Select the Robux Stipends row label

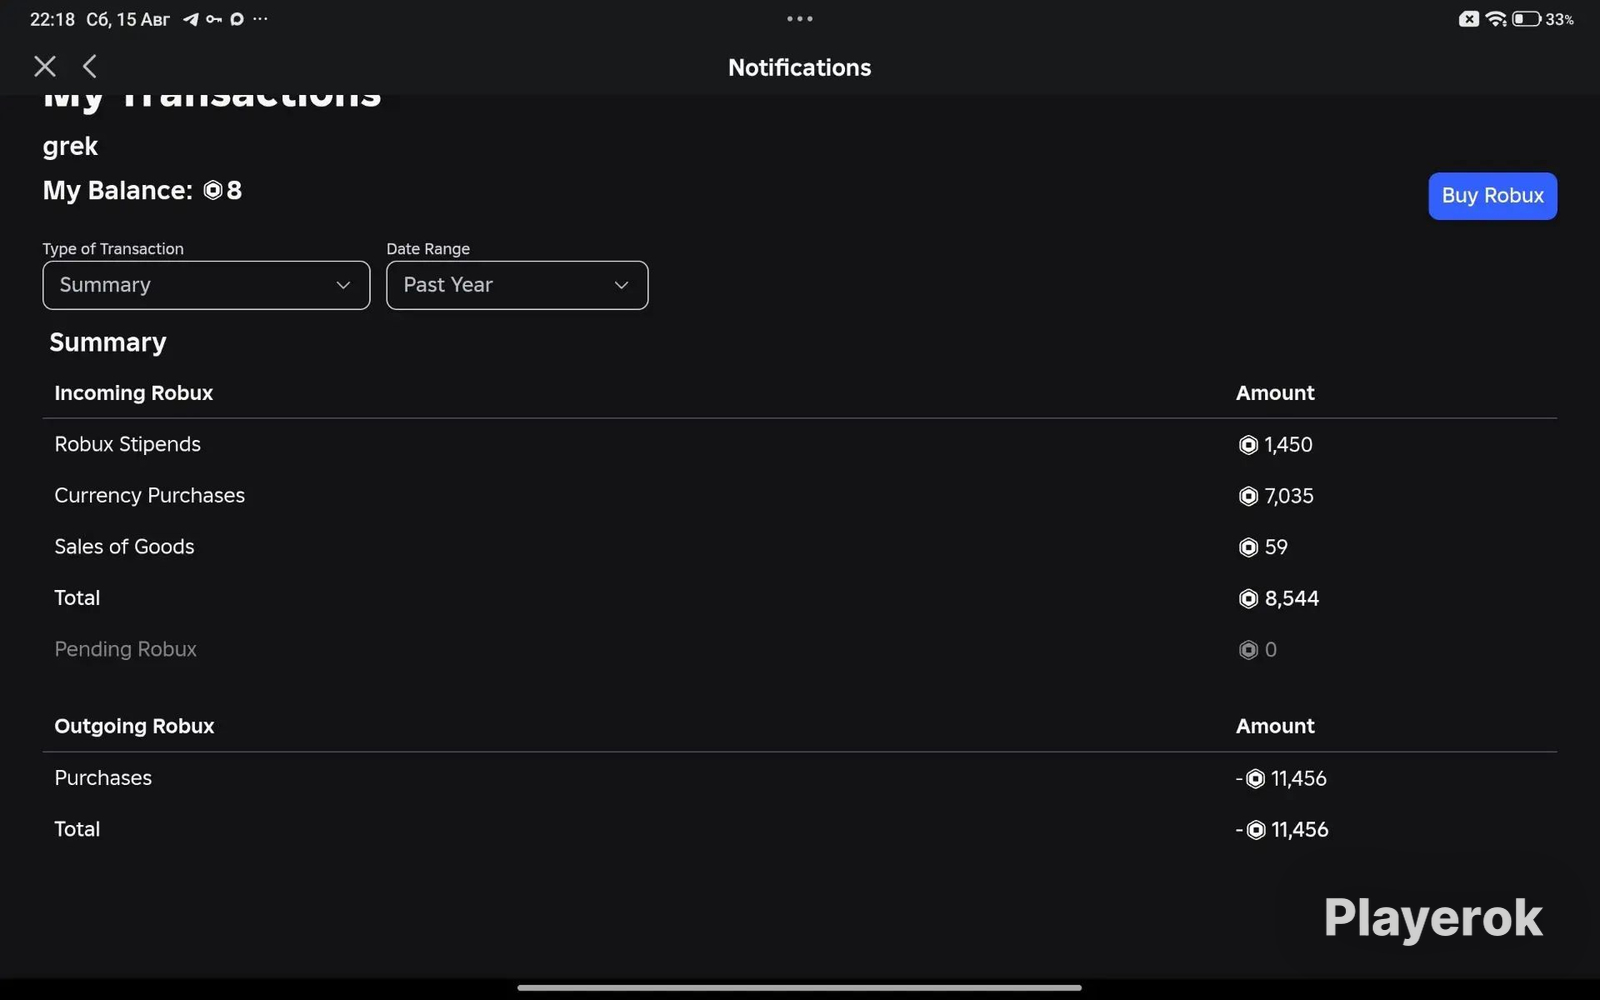[127, 444]
